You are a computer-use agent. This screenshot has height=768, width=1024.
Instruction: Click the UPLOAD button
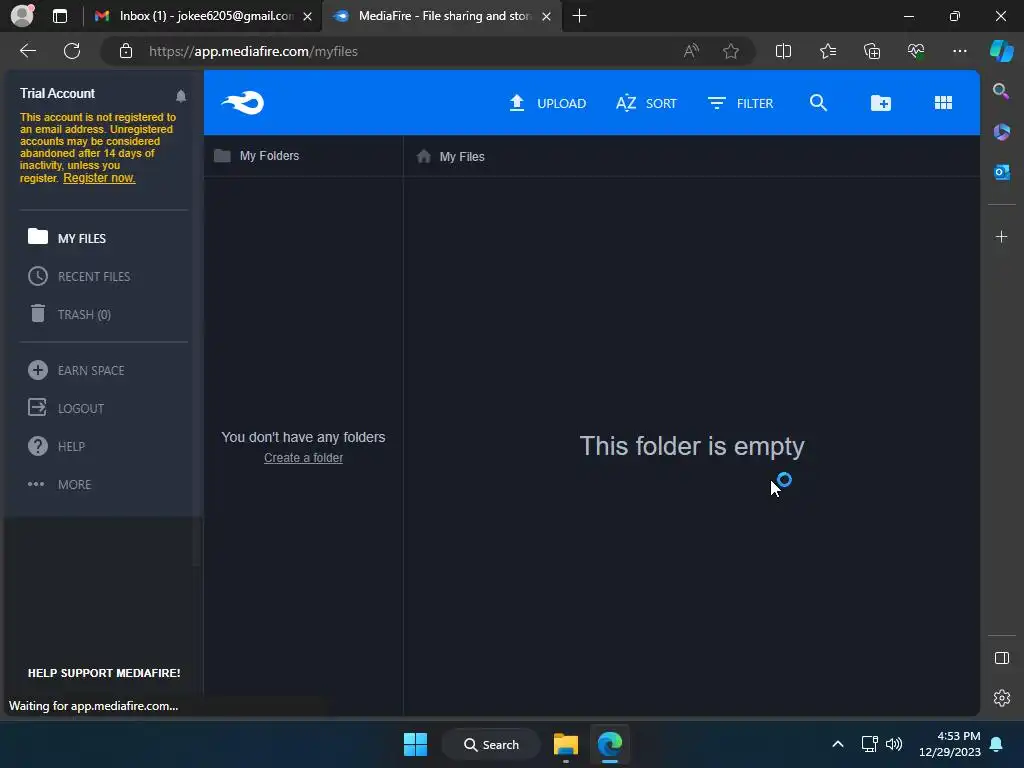pos(547,103)
